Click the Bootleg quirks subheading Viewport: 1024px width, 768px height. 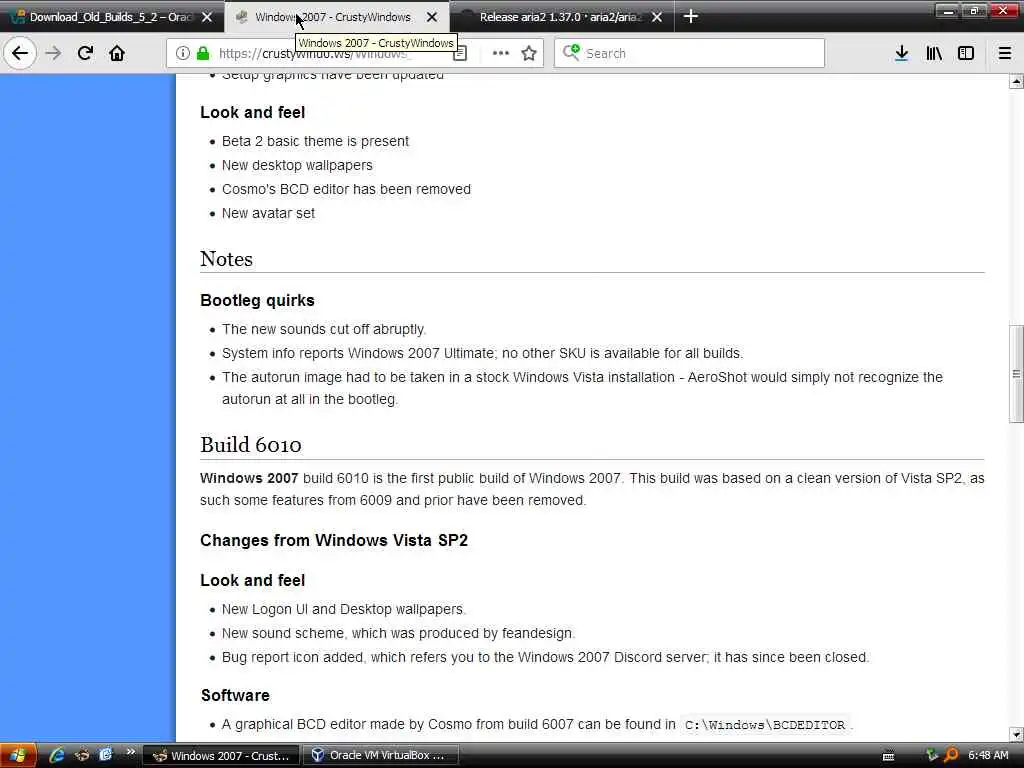257,300
